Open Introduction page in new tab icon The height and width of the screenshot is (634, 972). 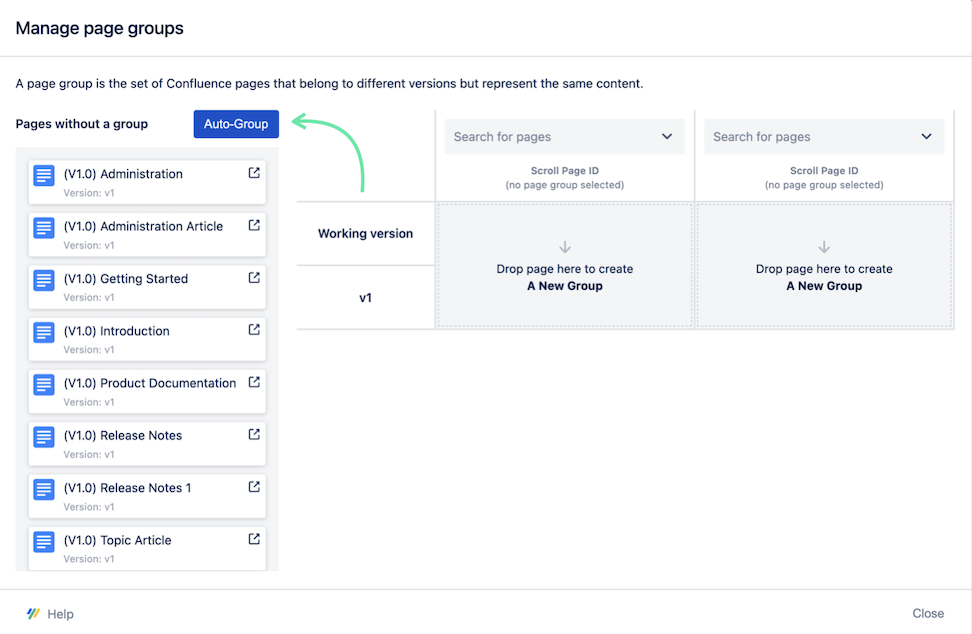click(254, 330)
